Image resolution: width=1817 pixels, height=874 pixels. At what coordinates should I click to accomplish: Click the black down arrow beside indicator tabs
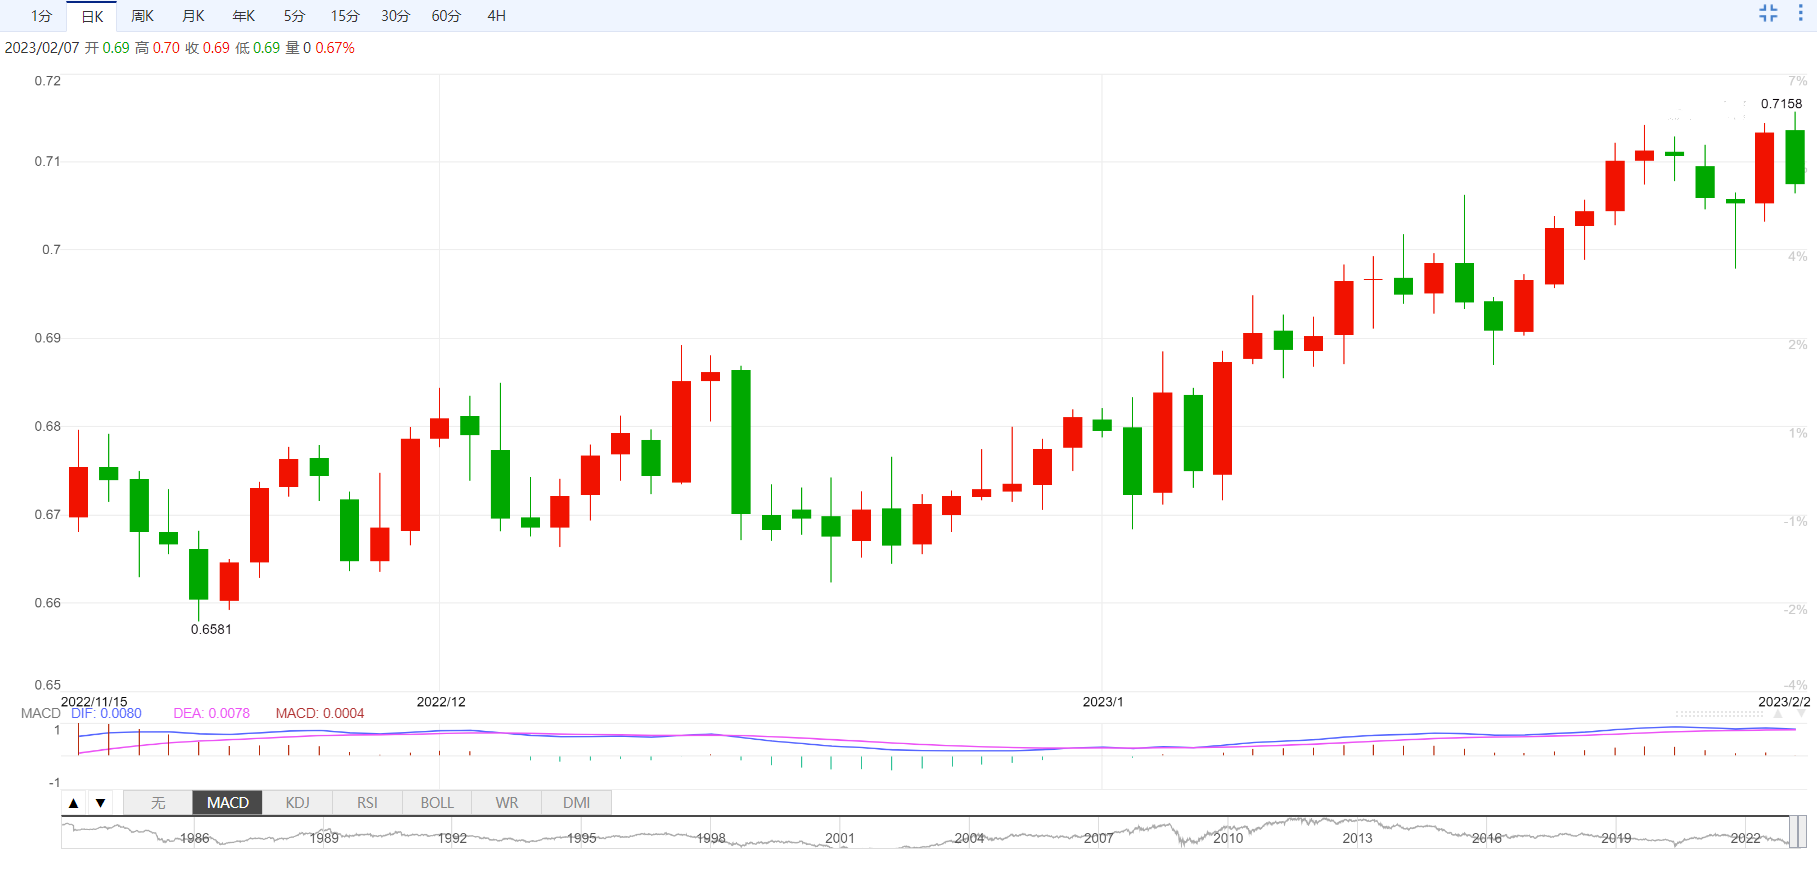tap(100, 803)
